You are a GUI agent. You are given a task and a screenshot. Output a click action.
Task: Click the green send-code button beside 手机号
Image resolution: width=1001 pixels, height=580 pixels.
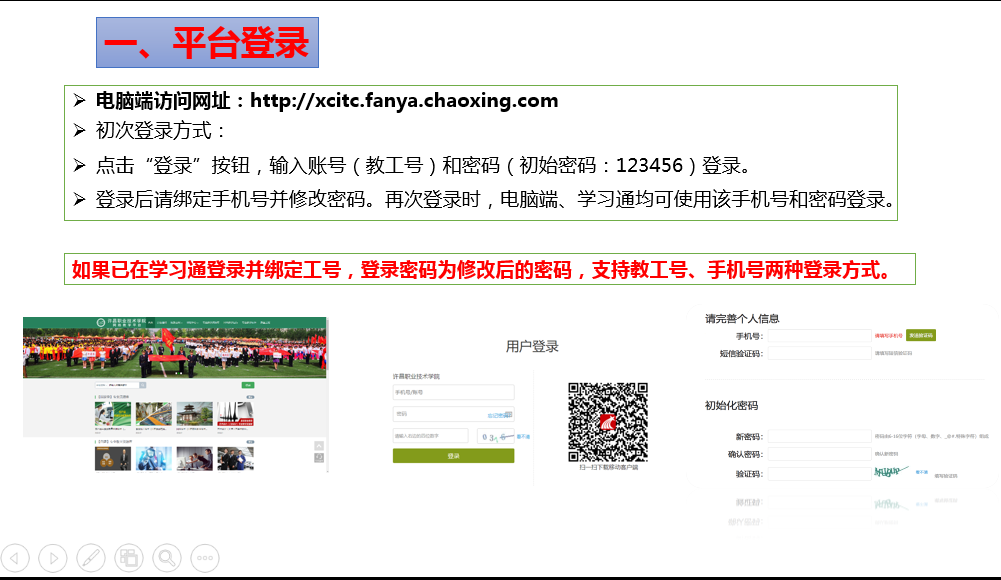(921, 336)
